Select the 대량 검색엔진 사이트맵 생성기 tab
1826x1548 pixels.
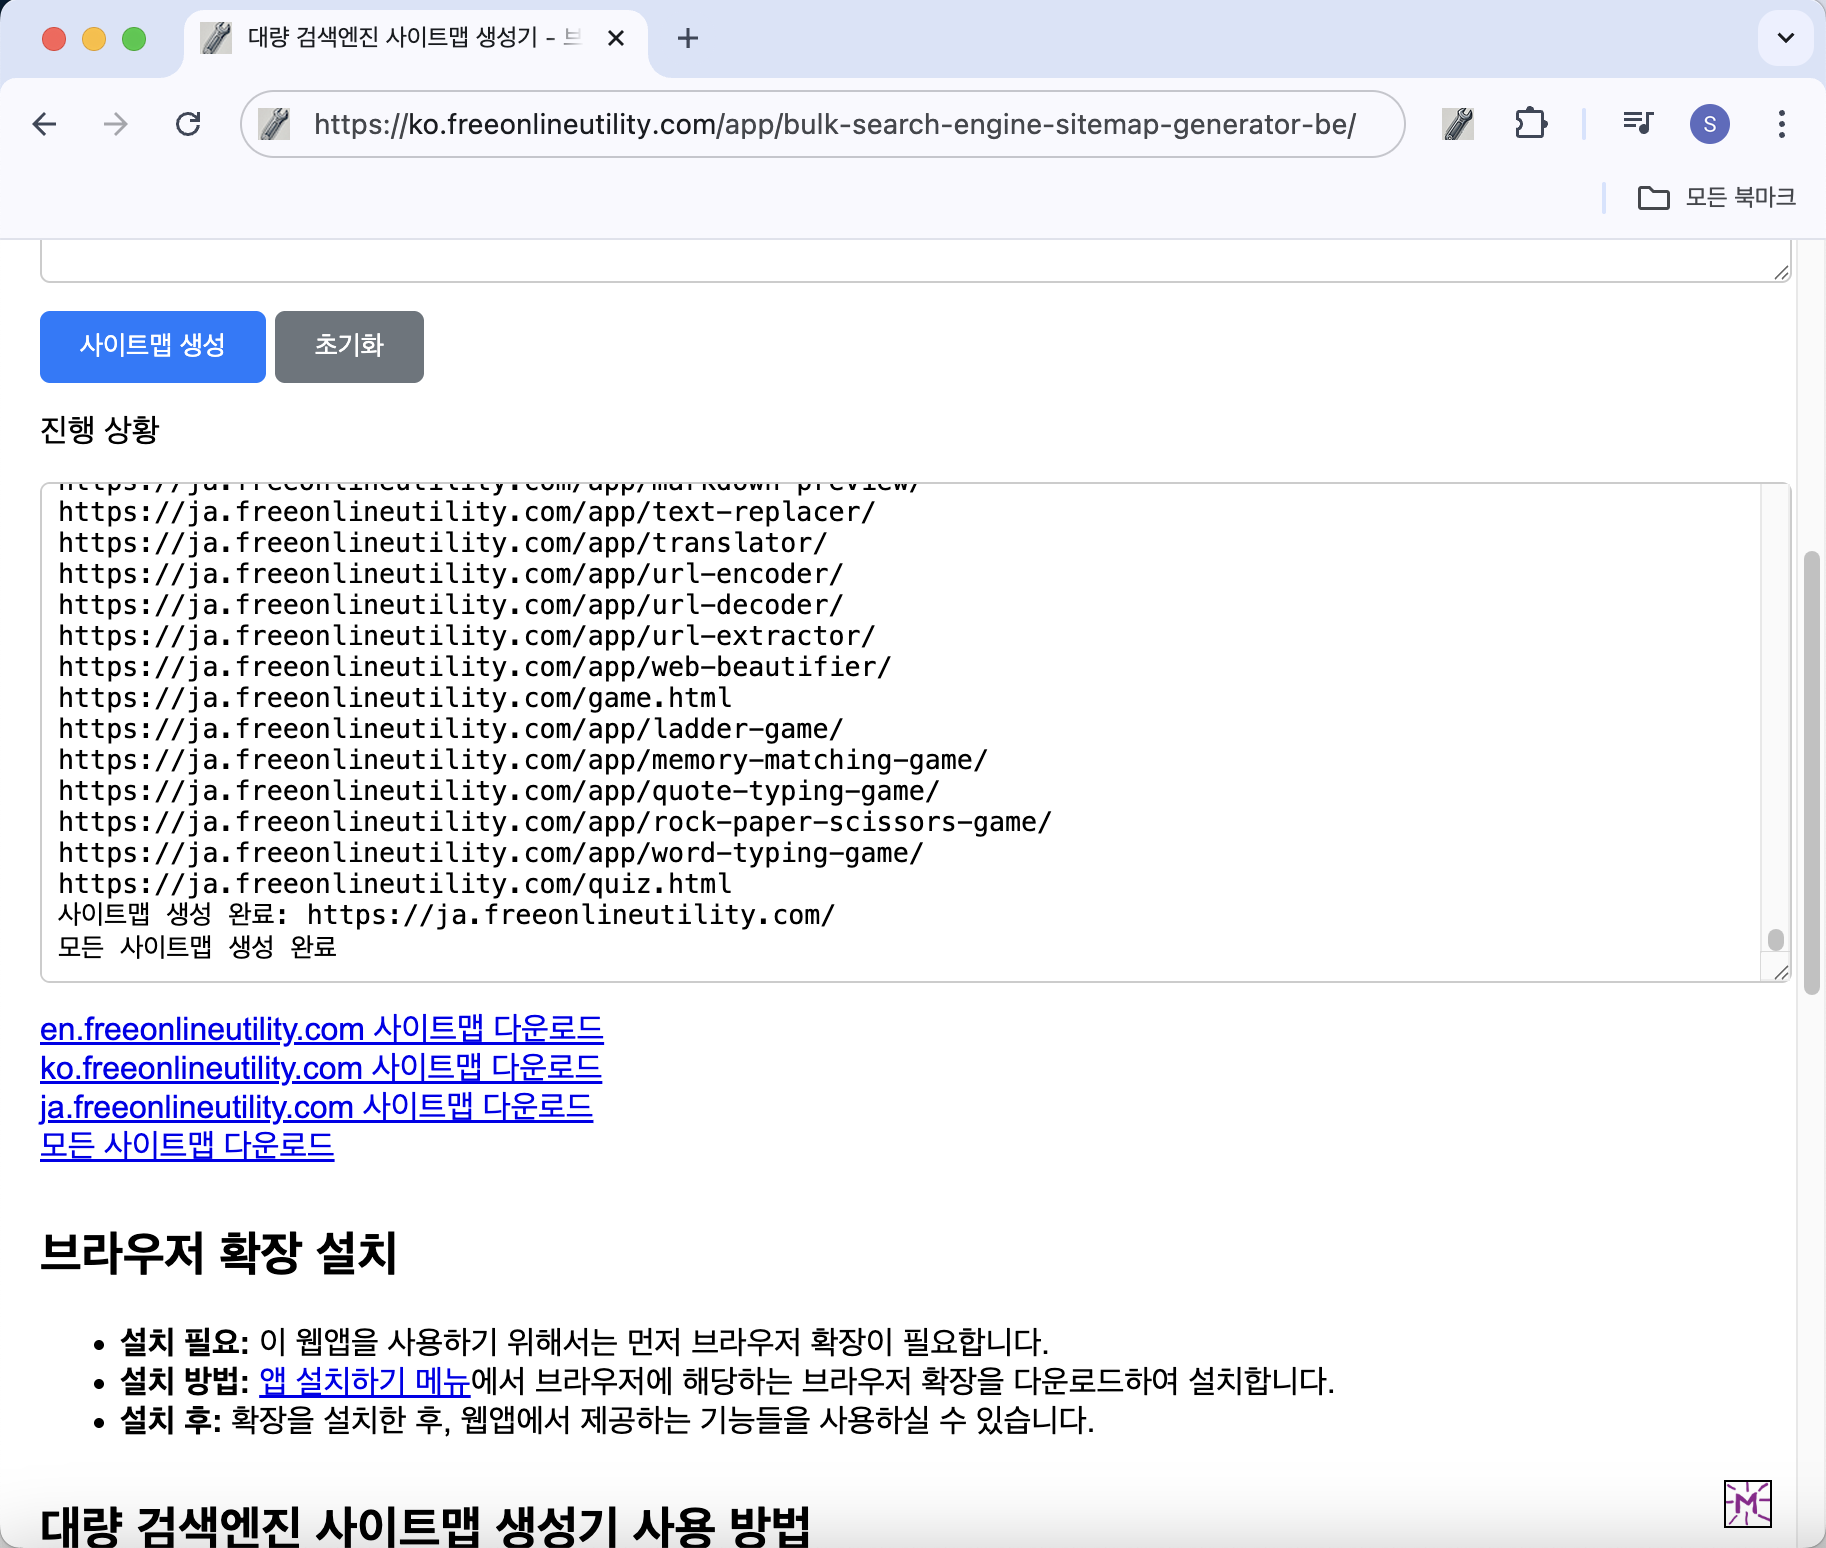click(415, 38)
